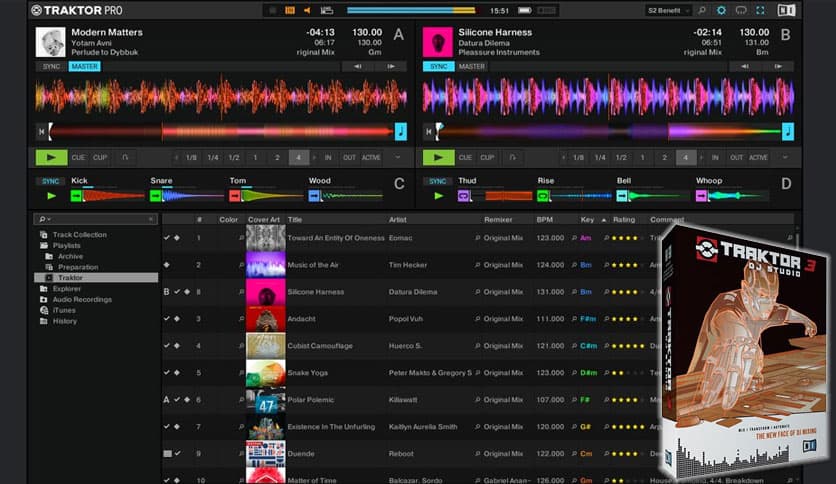Open the S2 Benefit layout dropdown
Image resolution: width=836 pixels, height=484 pixels.
(x=669, y=10)
